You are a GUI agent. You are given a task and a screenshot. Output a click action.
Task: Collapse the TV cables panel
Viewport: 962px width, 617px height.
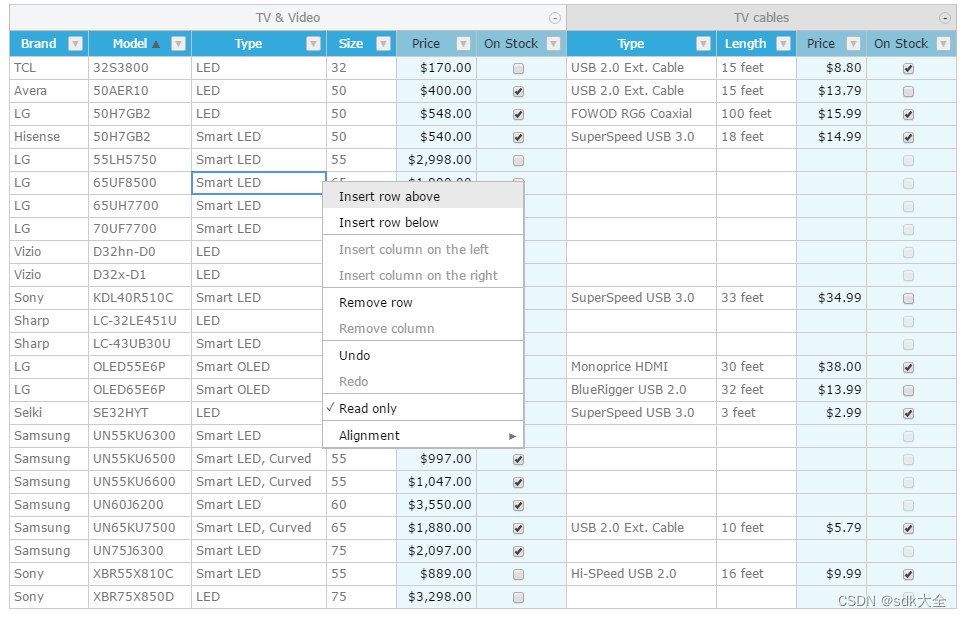(945, 17)
